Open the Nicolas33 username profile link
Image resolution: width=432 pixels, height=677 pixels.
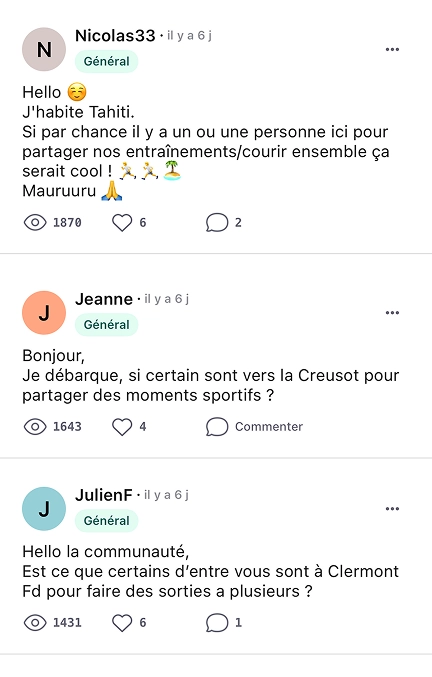(x=115, y=36)
